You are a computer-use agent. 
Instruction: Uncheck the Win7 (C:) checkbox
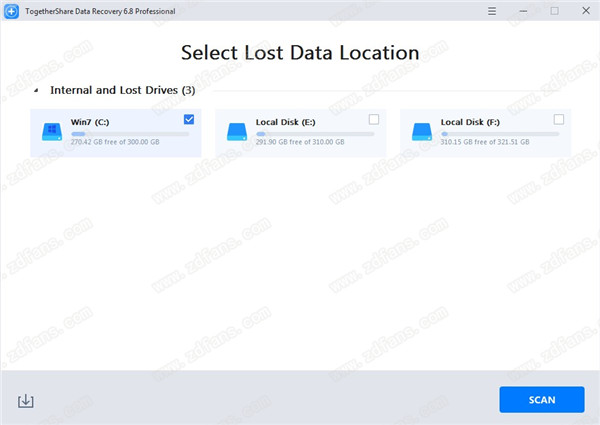click(189, 119)
